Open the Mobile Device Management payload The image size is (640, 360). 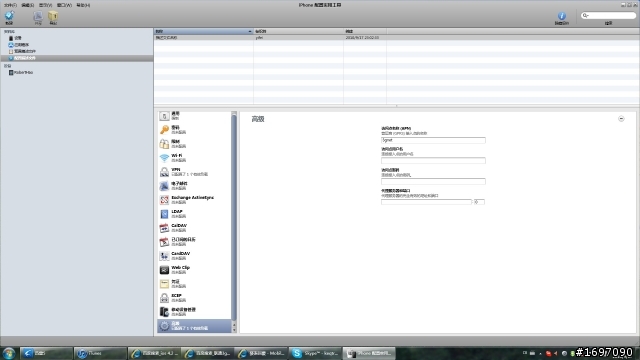[194, 312]
